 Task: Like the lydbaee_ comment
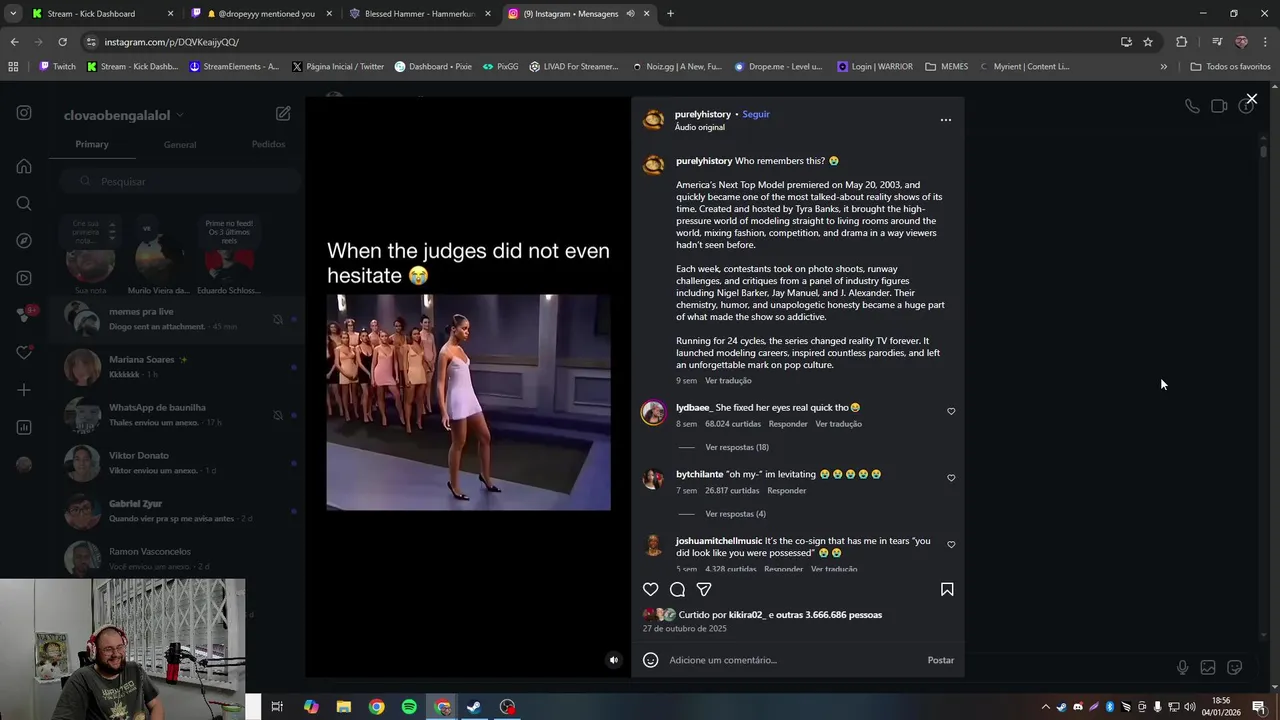click(951, 411)
